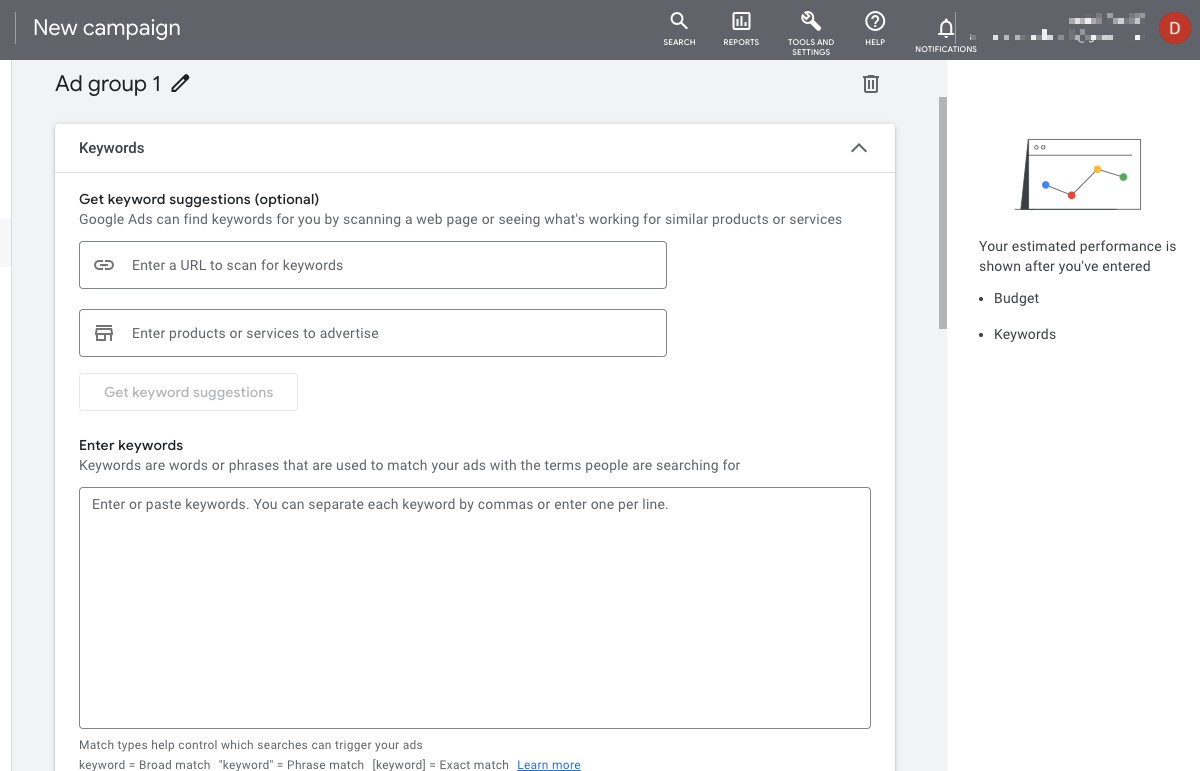
Task: Delete Ad group 1 using trash icon
Action: (x=871, y=84)
